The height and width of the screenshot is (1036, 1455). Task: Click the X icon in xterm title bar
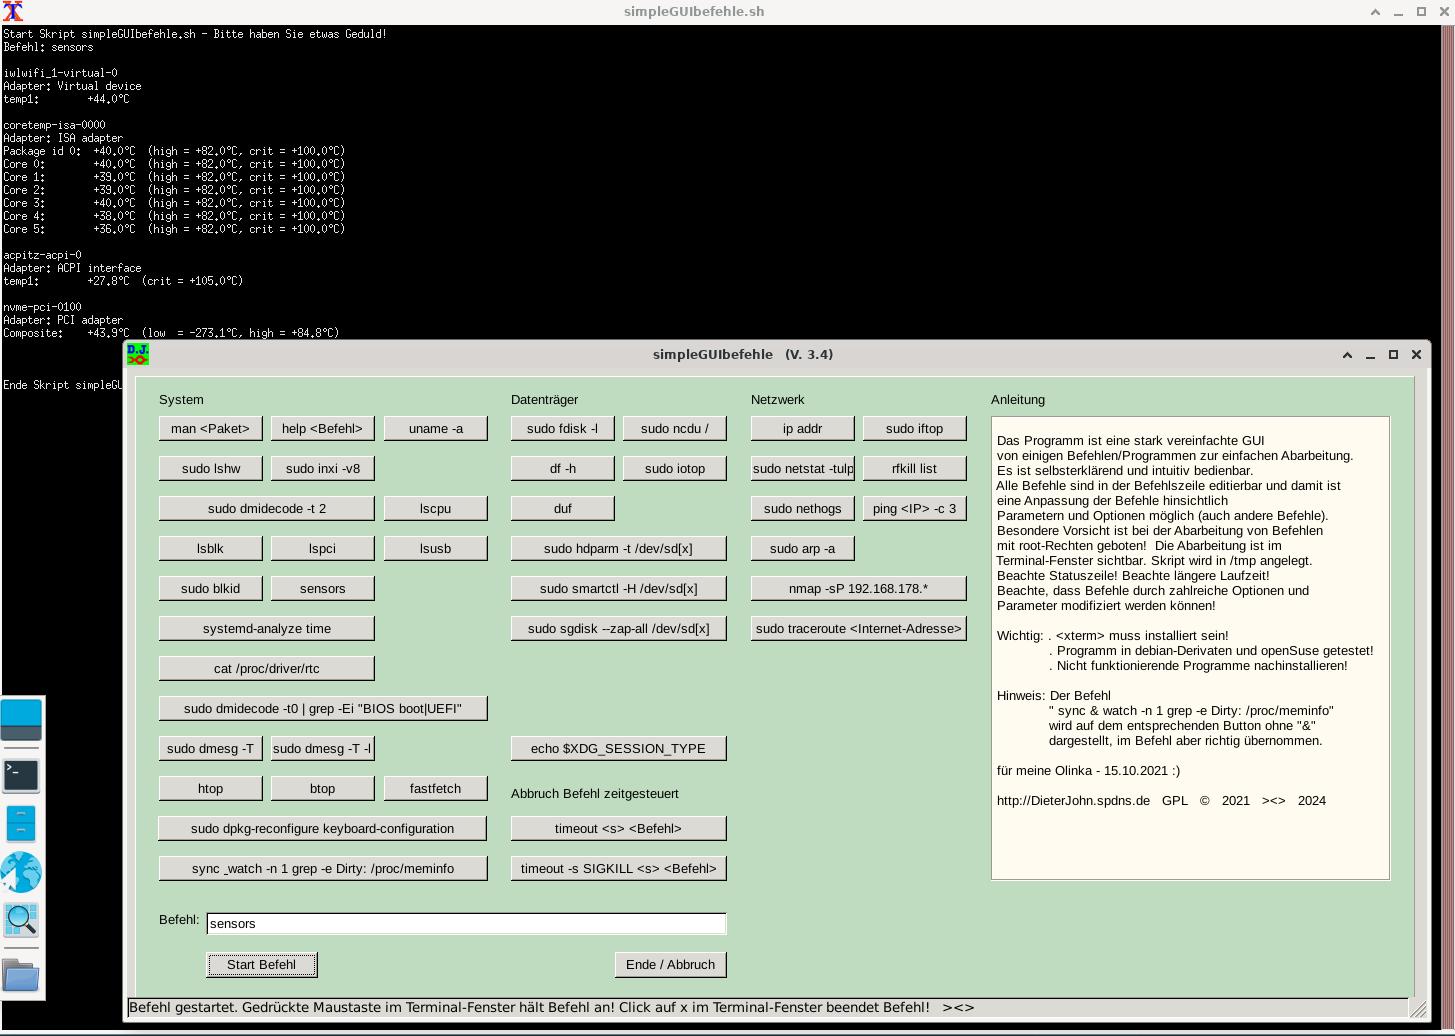(12, 12)
